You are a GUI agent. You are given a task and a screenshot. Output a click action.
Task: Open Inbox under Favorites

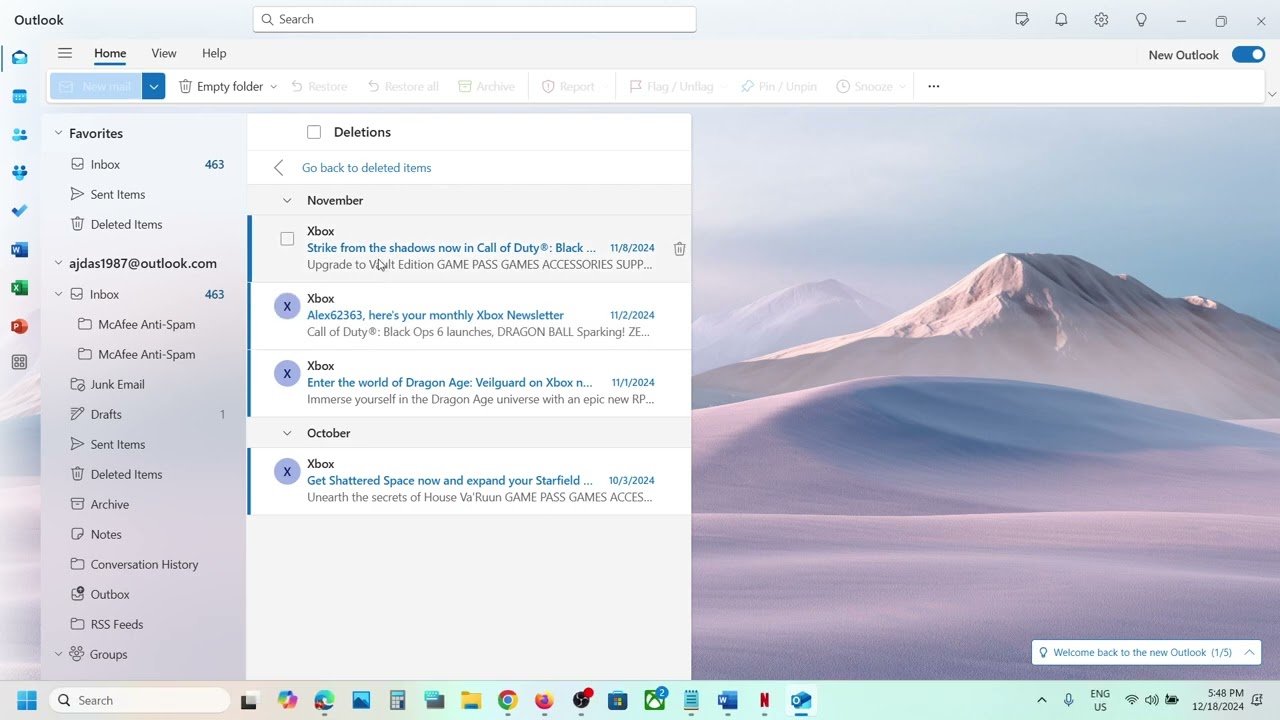(x=146, y=164)
